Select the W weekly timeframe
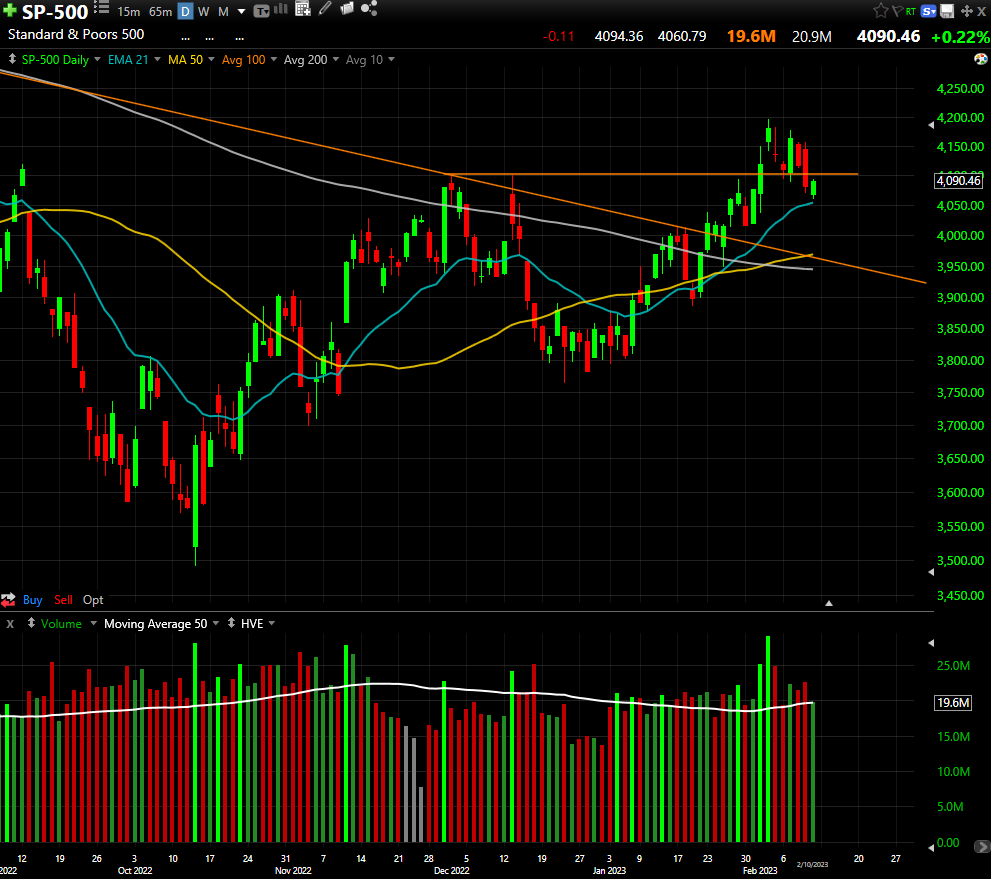This screenshot has height=879, width=991. 204,11
